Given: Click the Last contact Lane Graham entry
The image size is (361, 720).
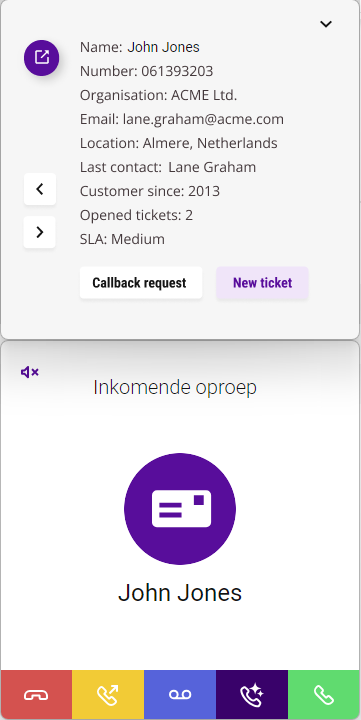Looking at the screenshot, I should 168,167.
